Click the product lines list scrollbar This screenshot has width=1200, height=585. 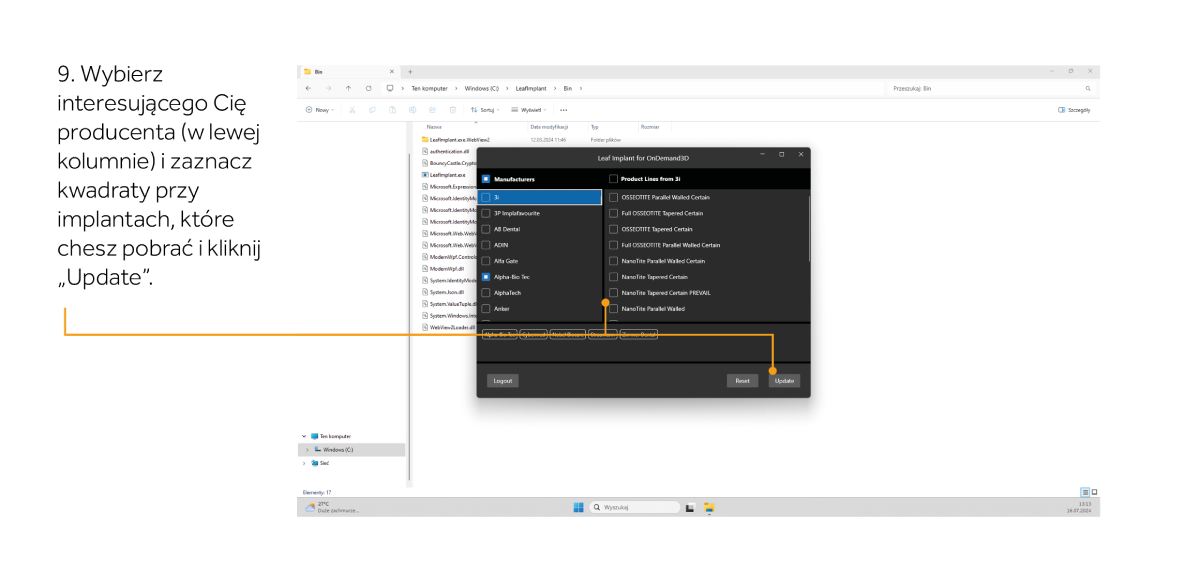[x=808, y=227]
